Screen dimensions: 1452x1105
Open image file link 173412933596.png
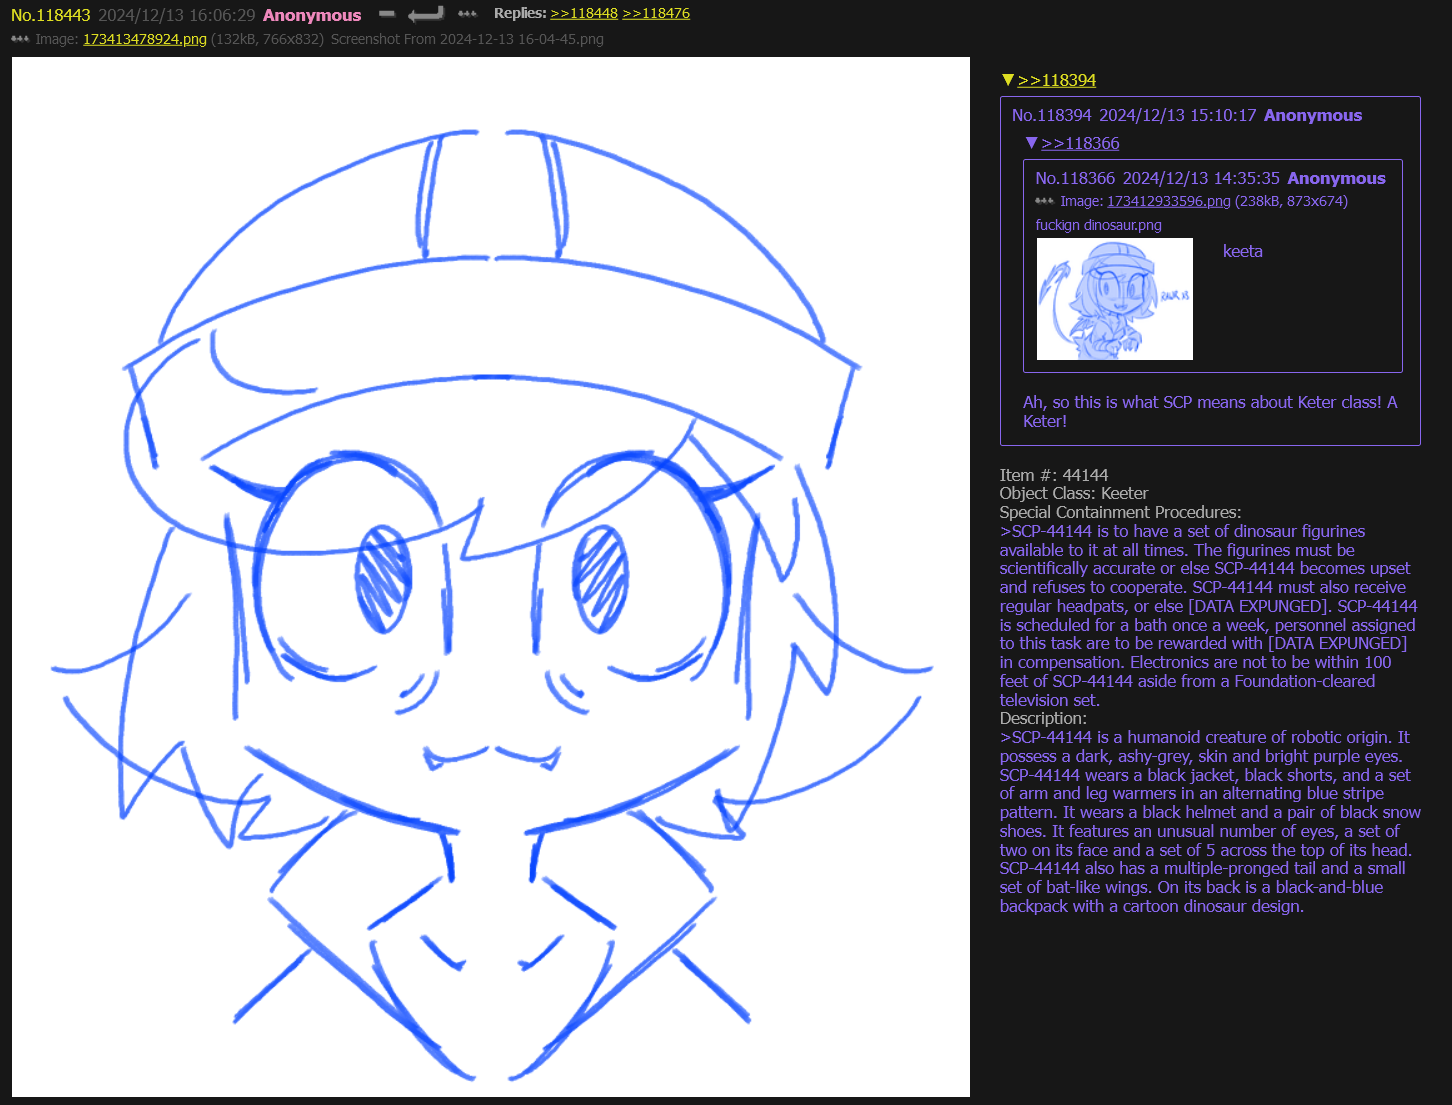1169,201
